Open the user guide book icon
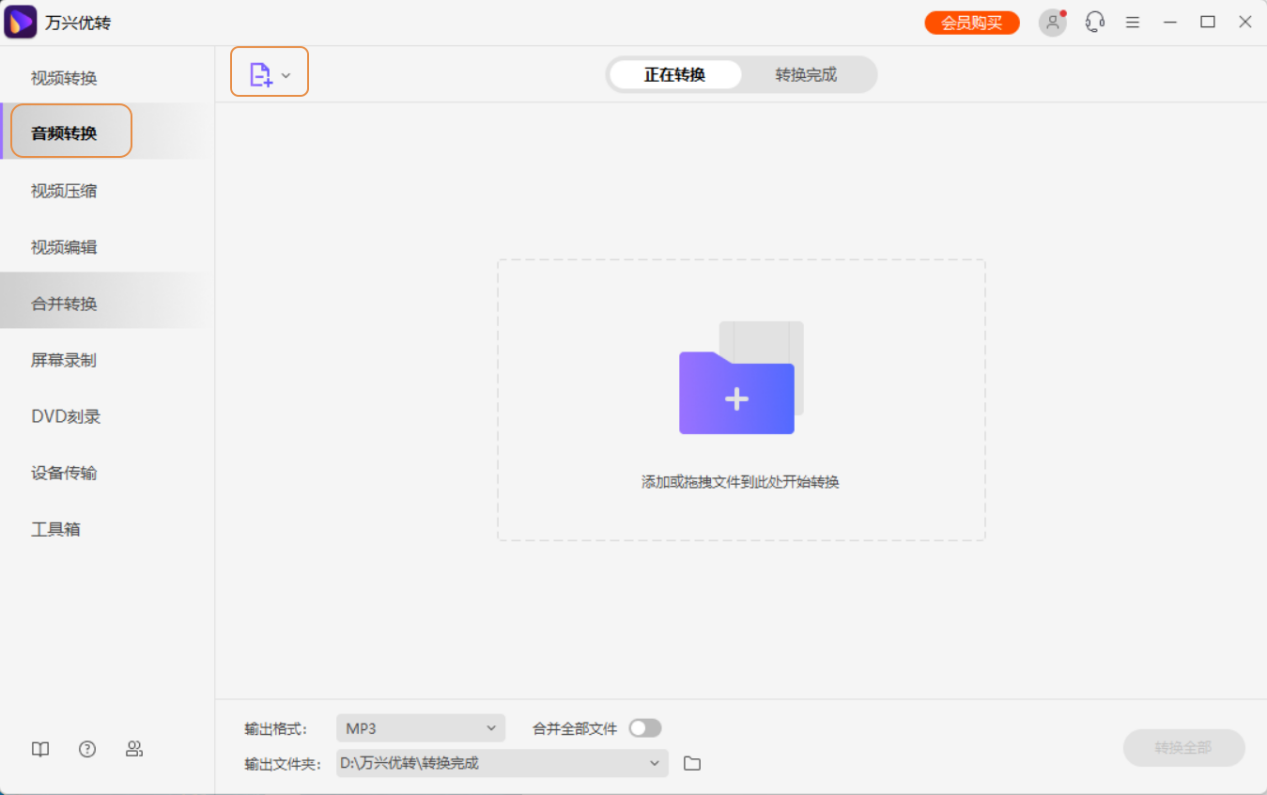Screen dimensions: 1267x795 click(x=39, y=748)
